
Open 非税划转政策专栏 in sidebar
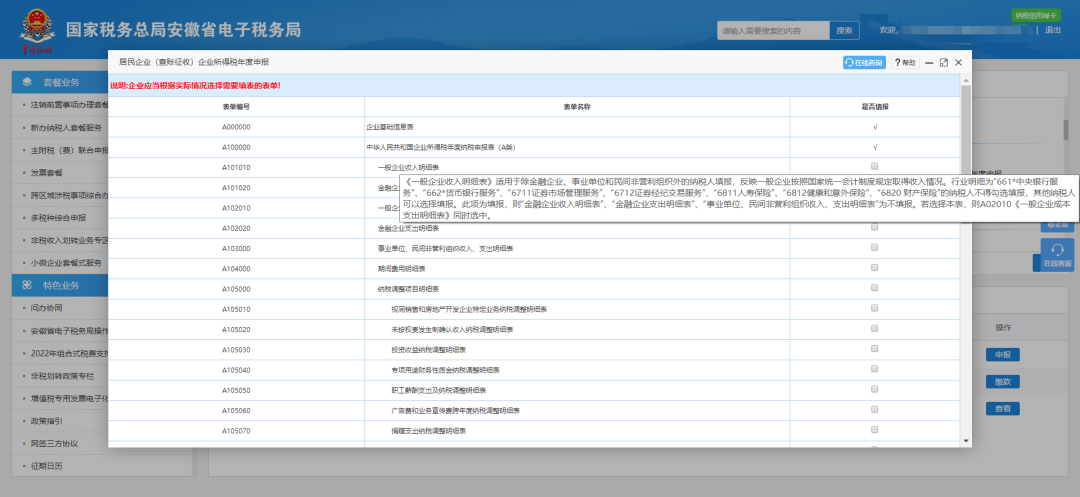(61, 376)
